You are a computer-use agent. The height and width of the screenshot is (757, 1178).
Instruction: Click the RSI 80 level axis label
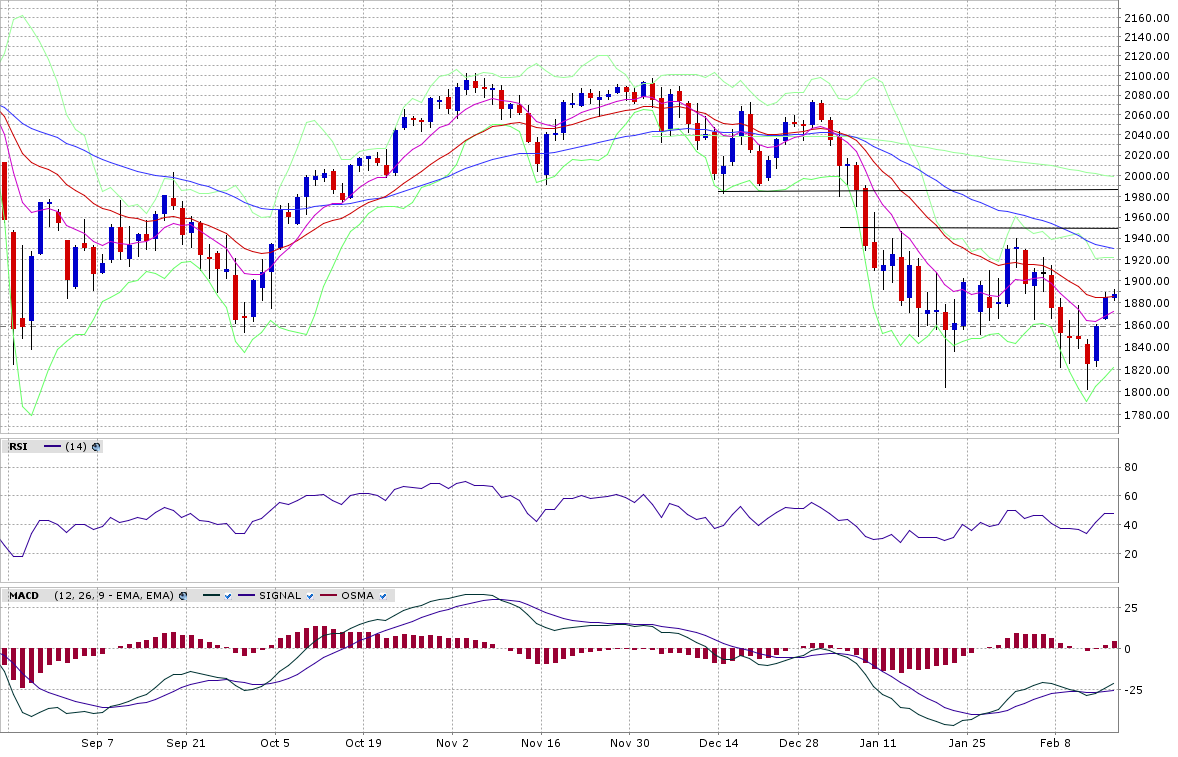click(1131, 467)
